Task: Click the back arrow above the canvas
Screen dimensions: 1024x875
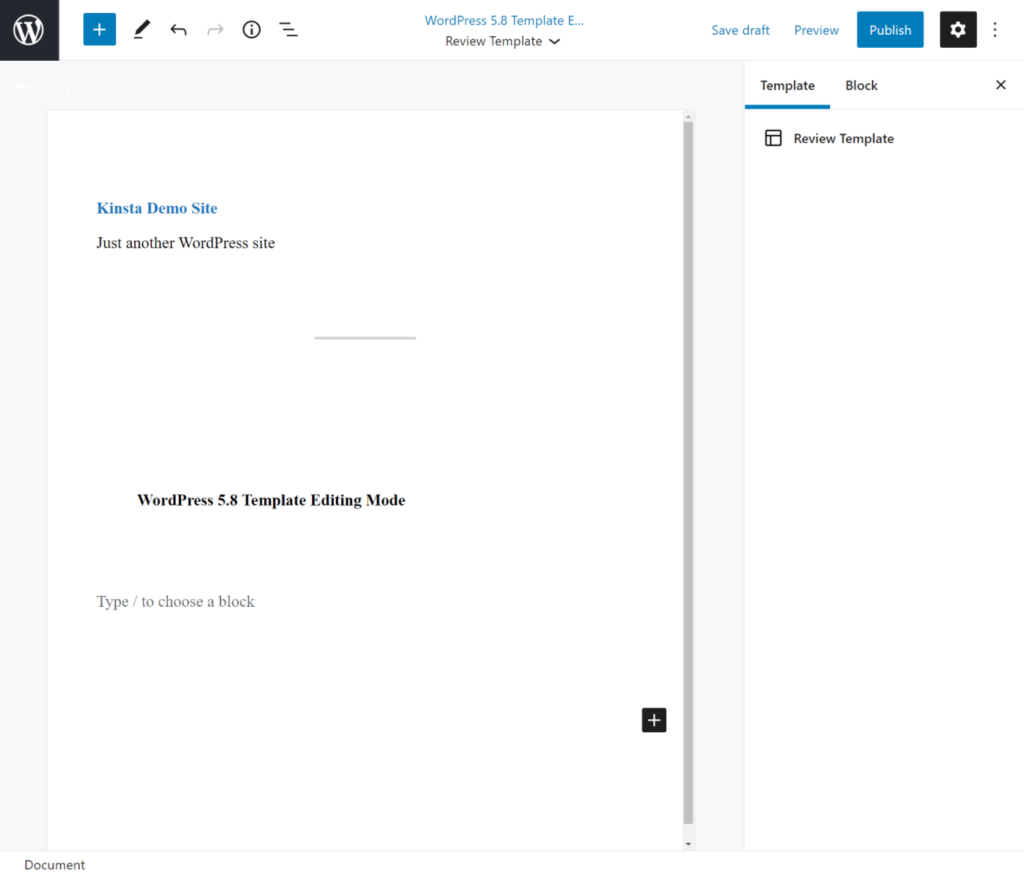Action: 22,87
